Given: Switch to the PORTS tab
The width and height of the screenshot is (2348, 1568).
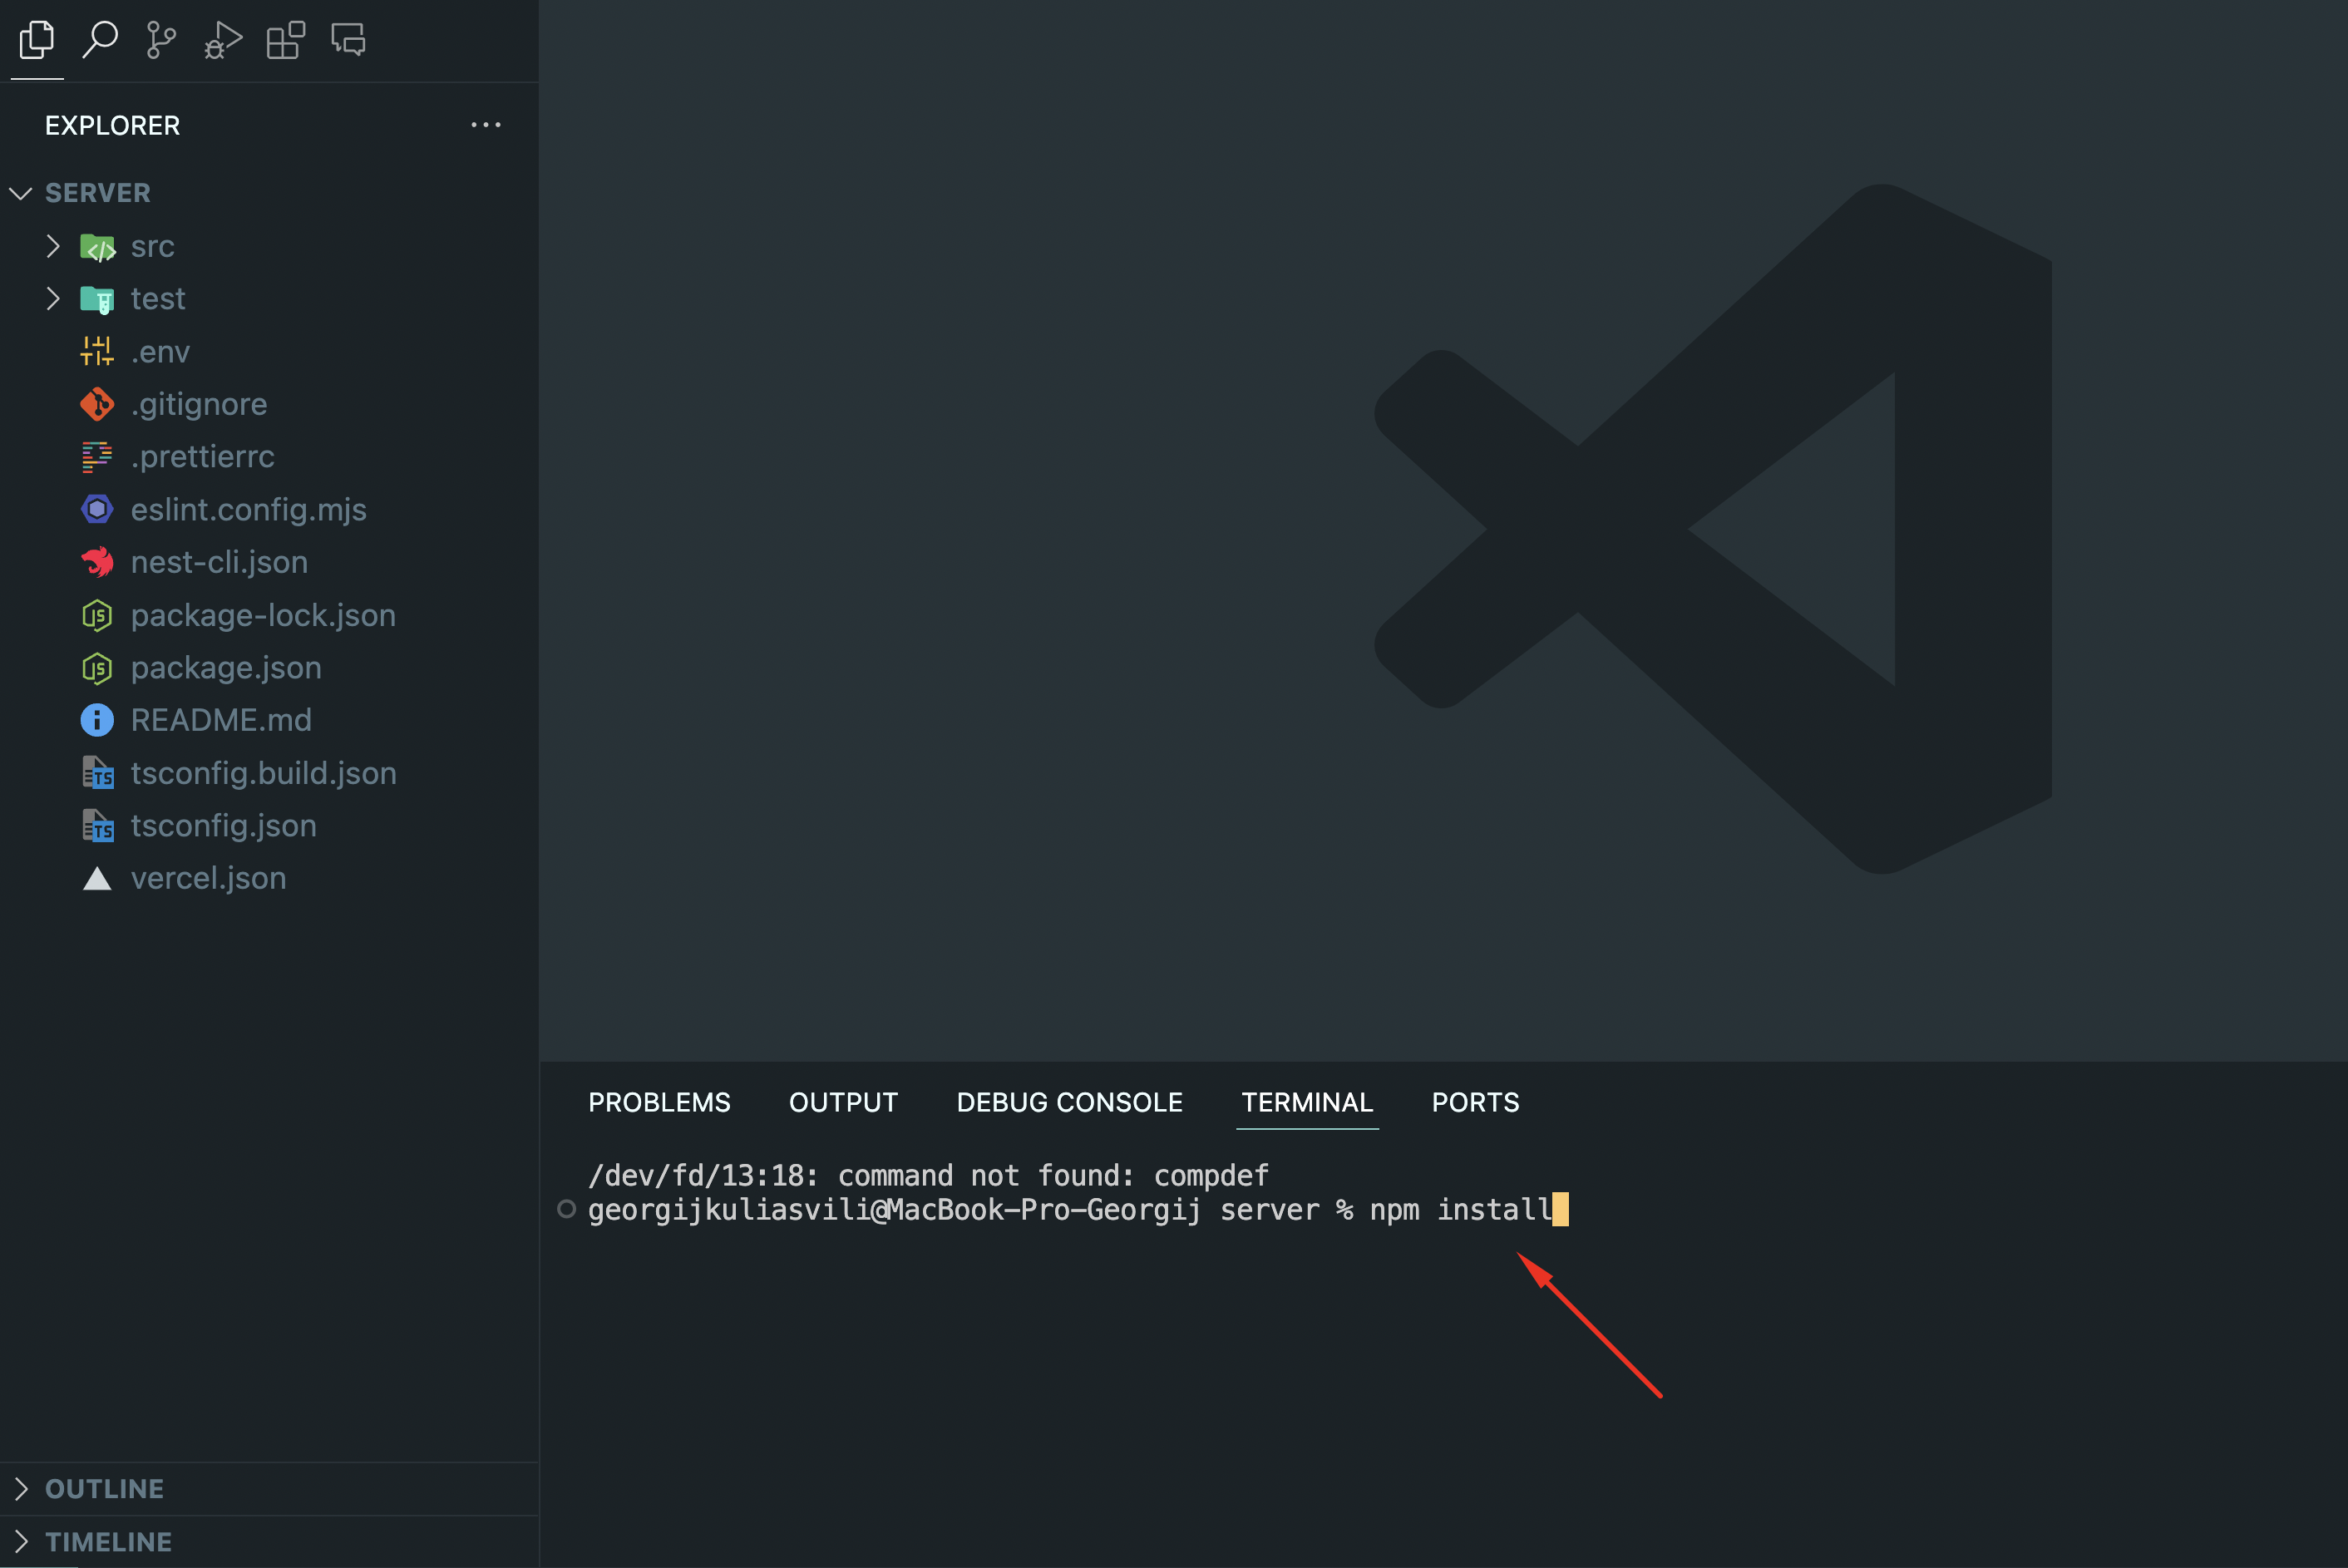Looking at the screenshot, I should [1475, 1102].
